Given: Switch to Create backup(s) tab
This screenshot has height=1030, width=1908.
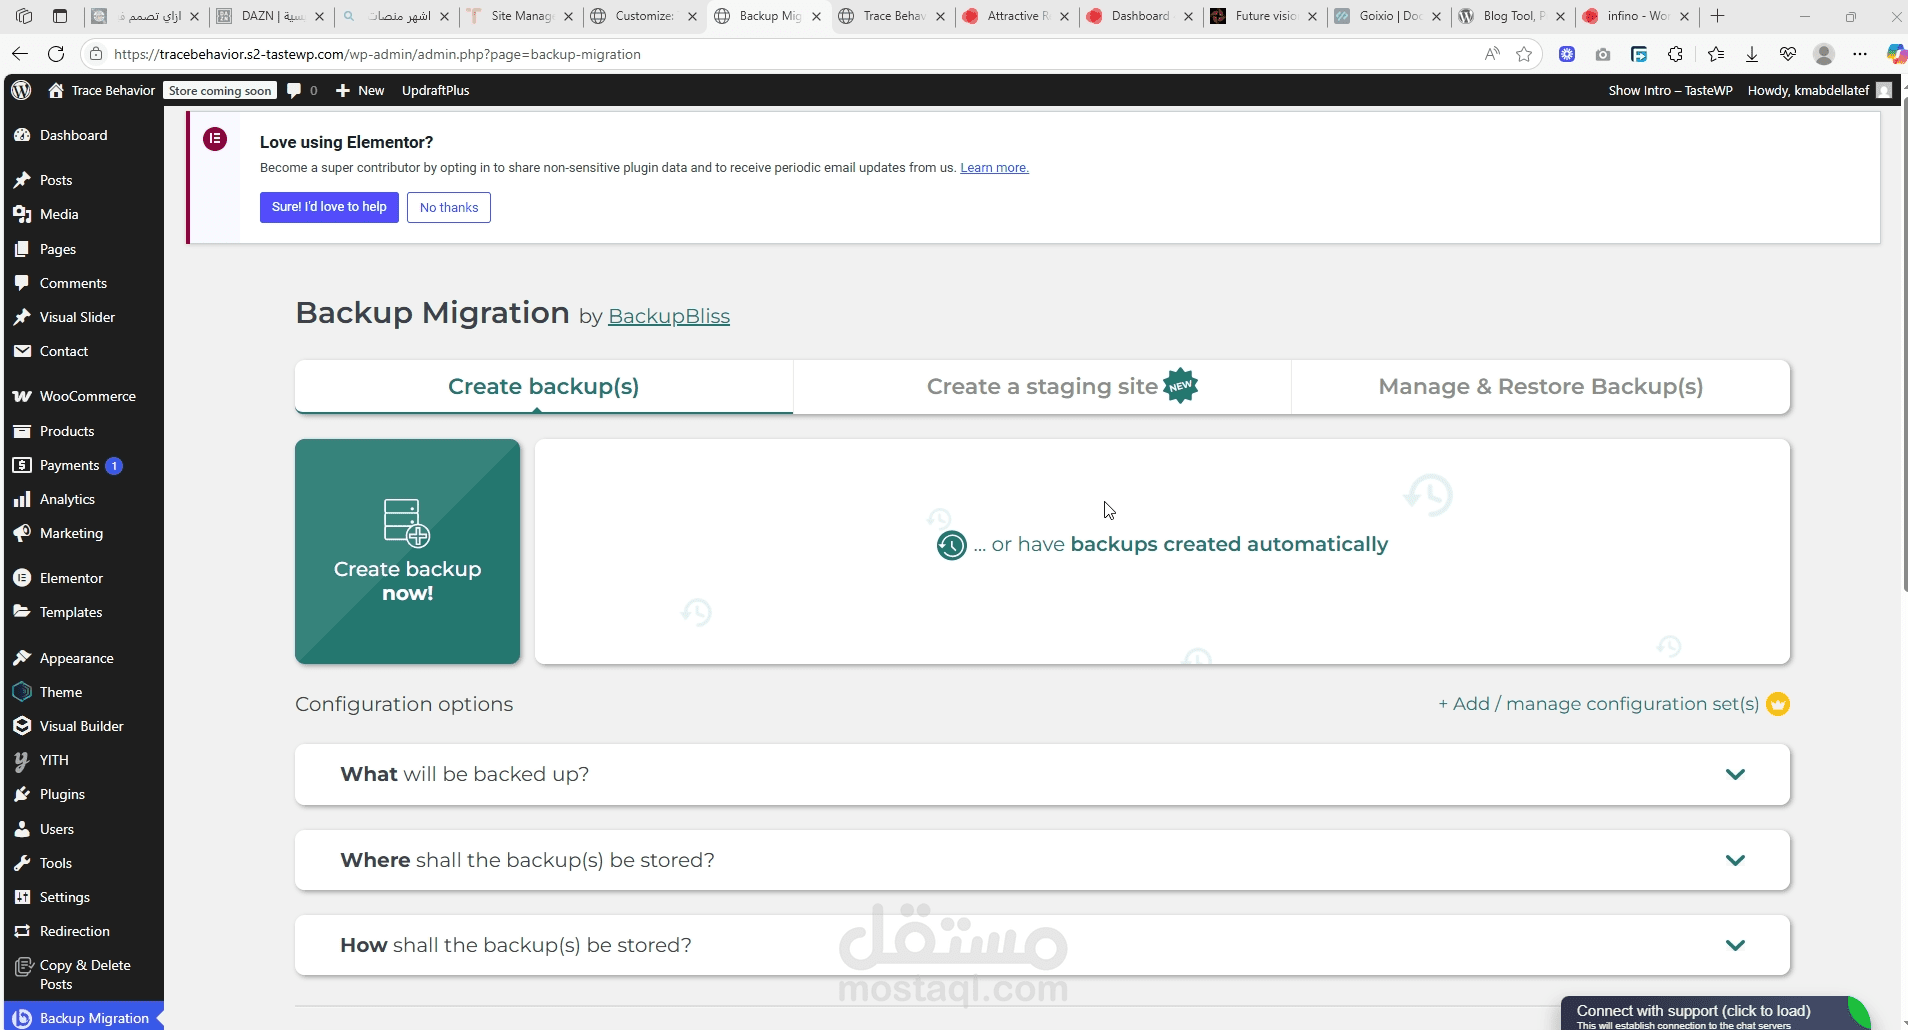Looking at the screenshot, I should pyautogui.click(x=544, y=386).
